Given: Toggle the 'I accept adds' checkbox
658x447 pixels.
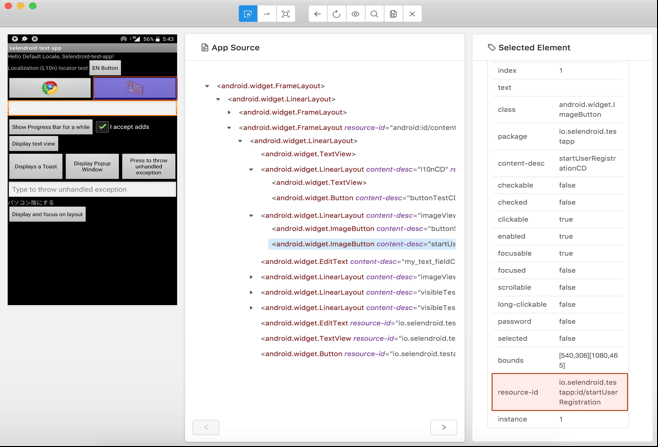Looking at the screenshot, I should click(x=102, y=127).
